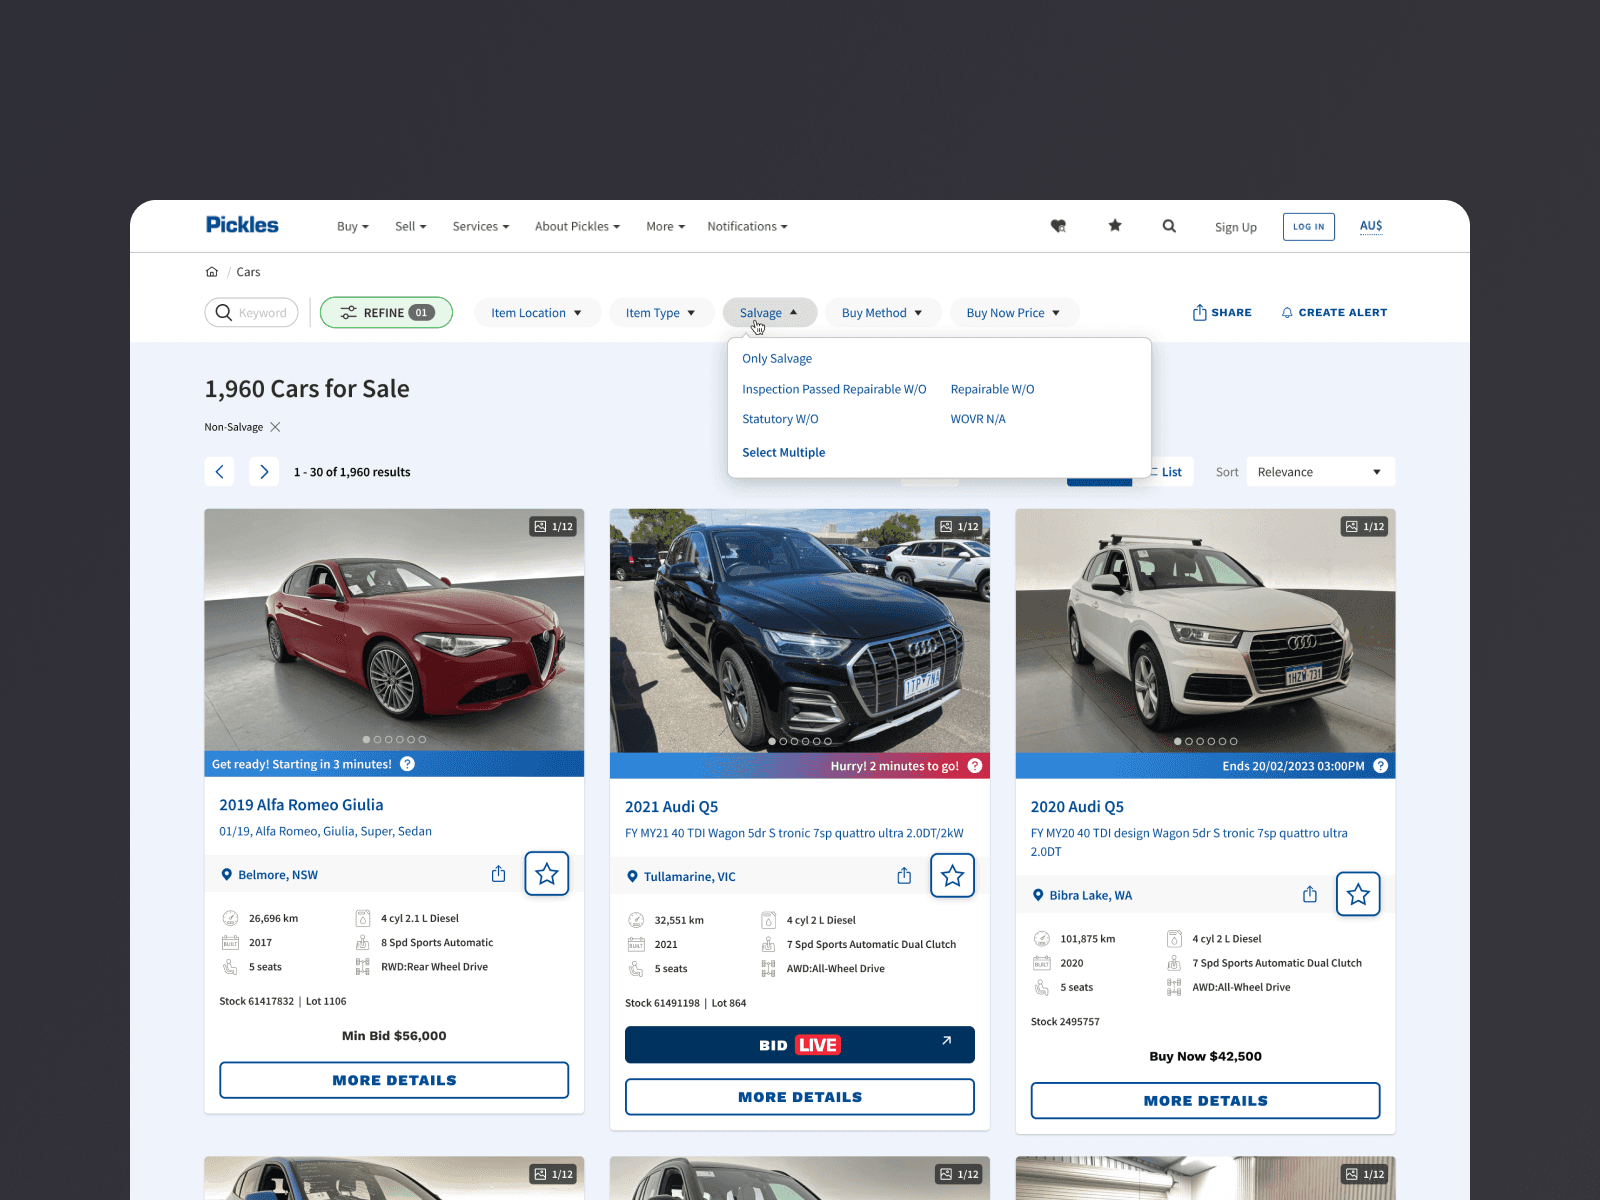Share the 2020 Audi Q5 listing
Viewport: 1600px width, 1200px height.
(1310, 895)
